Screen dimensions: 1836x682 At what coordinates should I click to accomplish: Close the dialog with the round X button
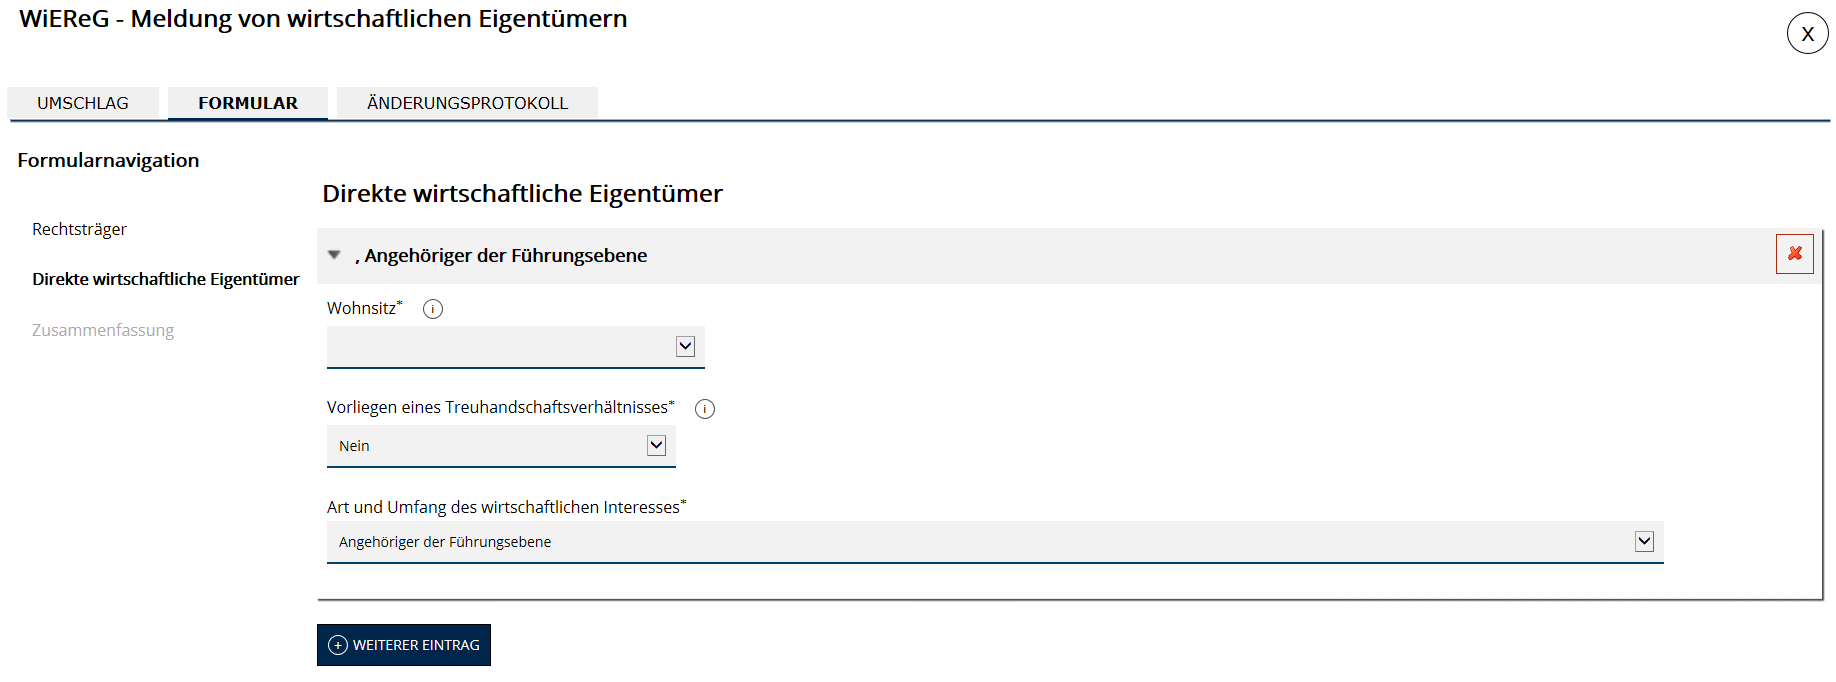[x=1807, y=34]
